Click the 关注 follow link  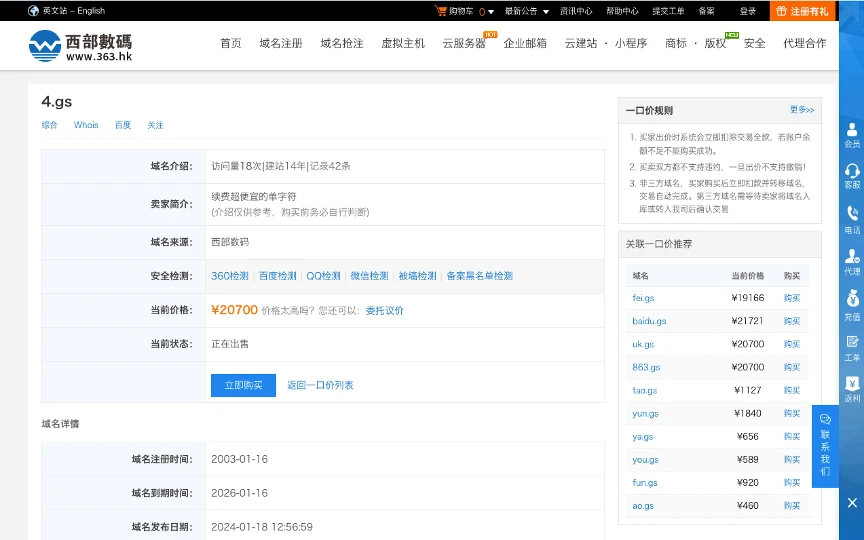pos(155,125)
